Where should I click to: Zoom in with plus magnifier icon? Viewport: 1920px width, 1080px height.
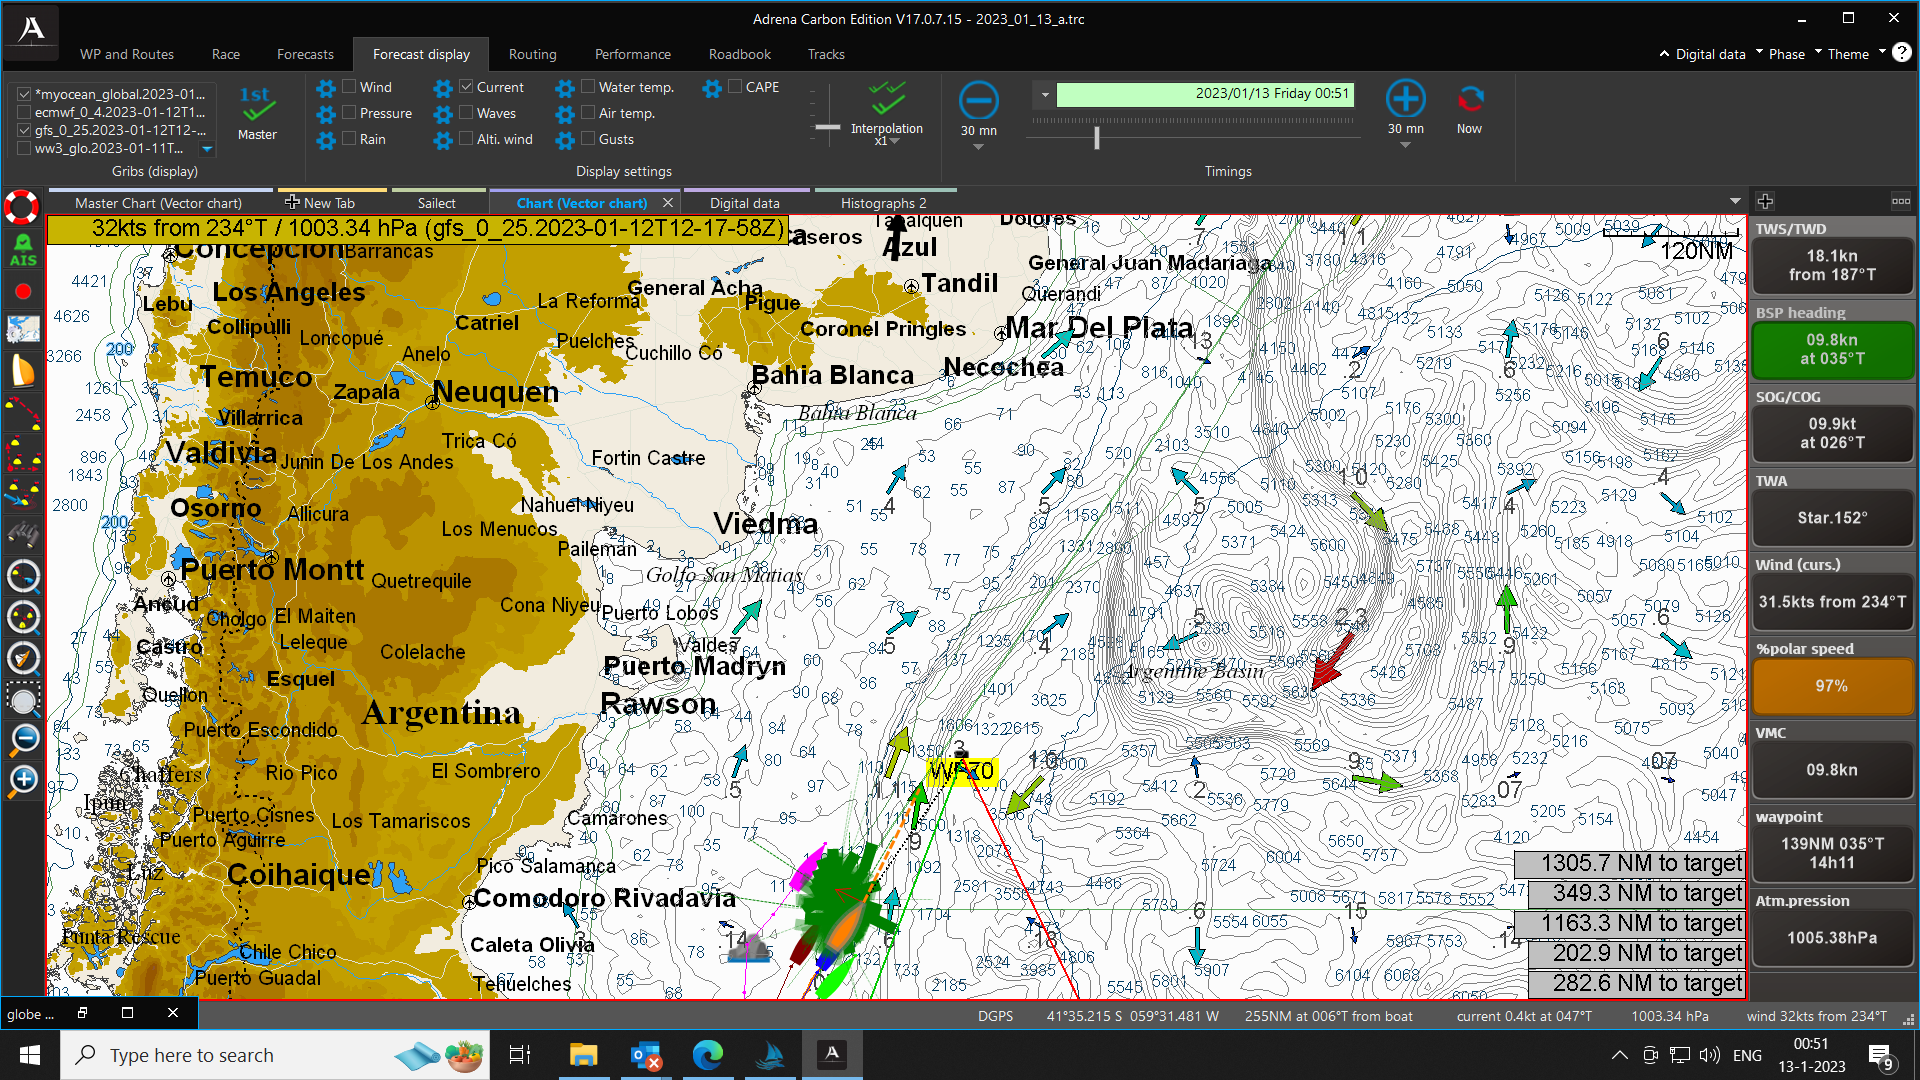pos(23,781)
